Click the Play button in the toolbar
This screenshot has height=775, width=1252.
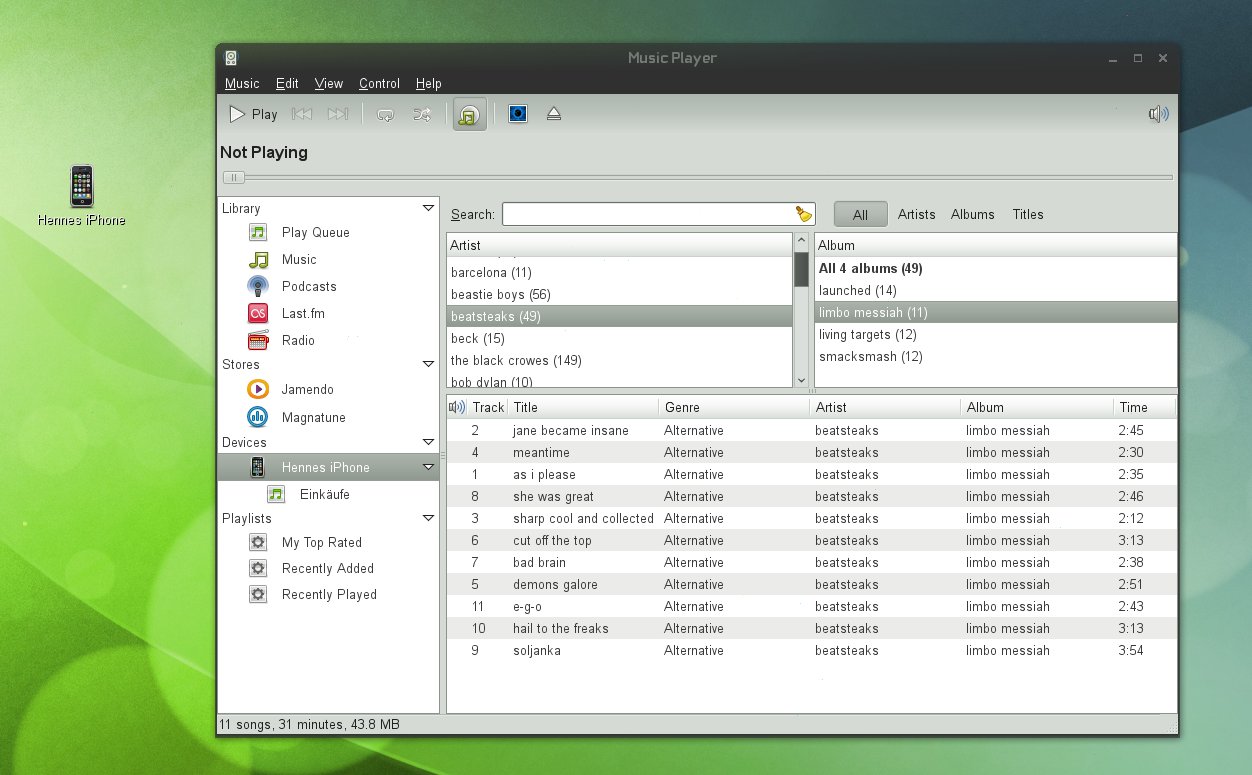coord(254,114)
